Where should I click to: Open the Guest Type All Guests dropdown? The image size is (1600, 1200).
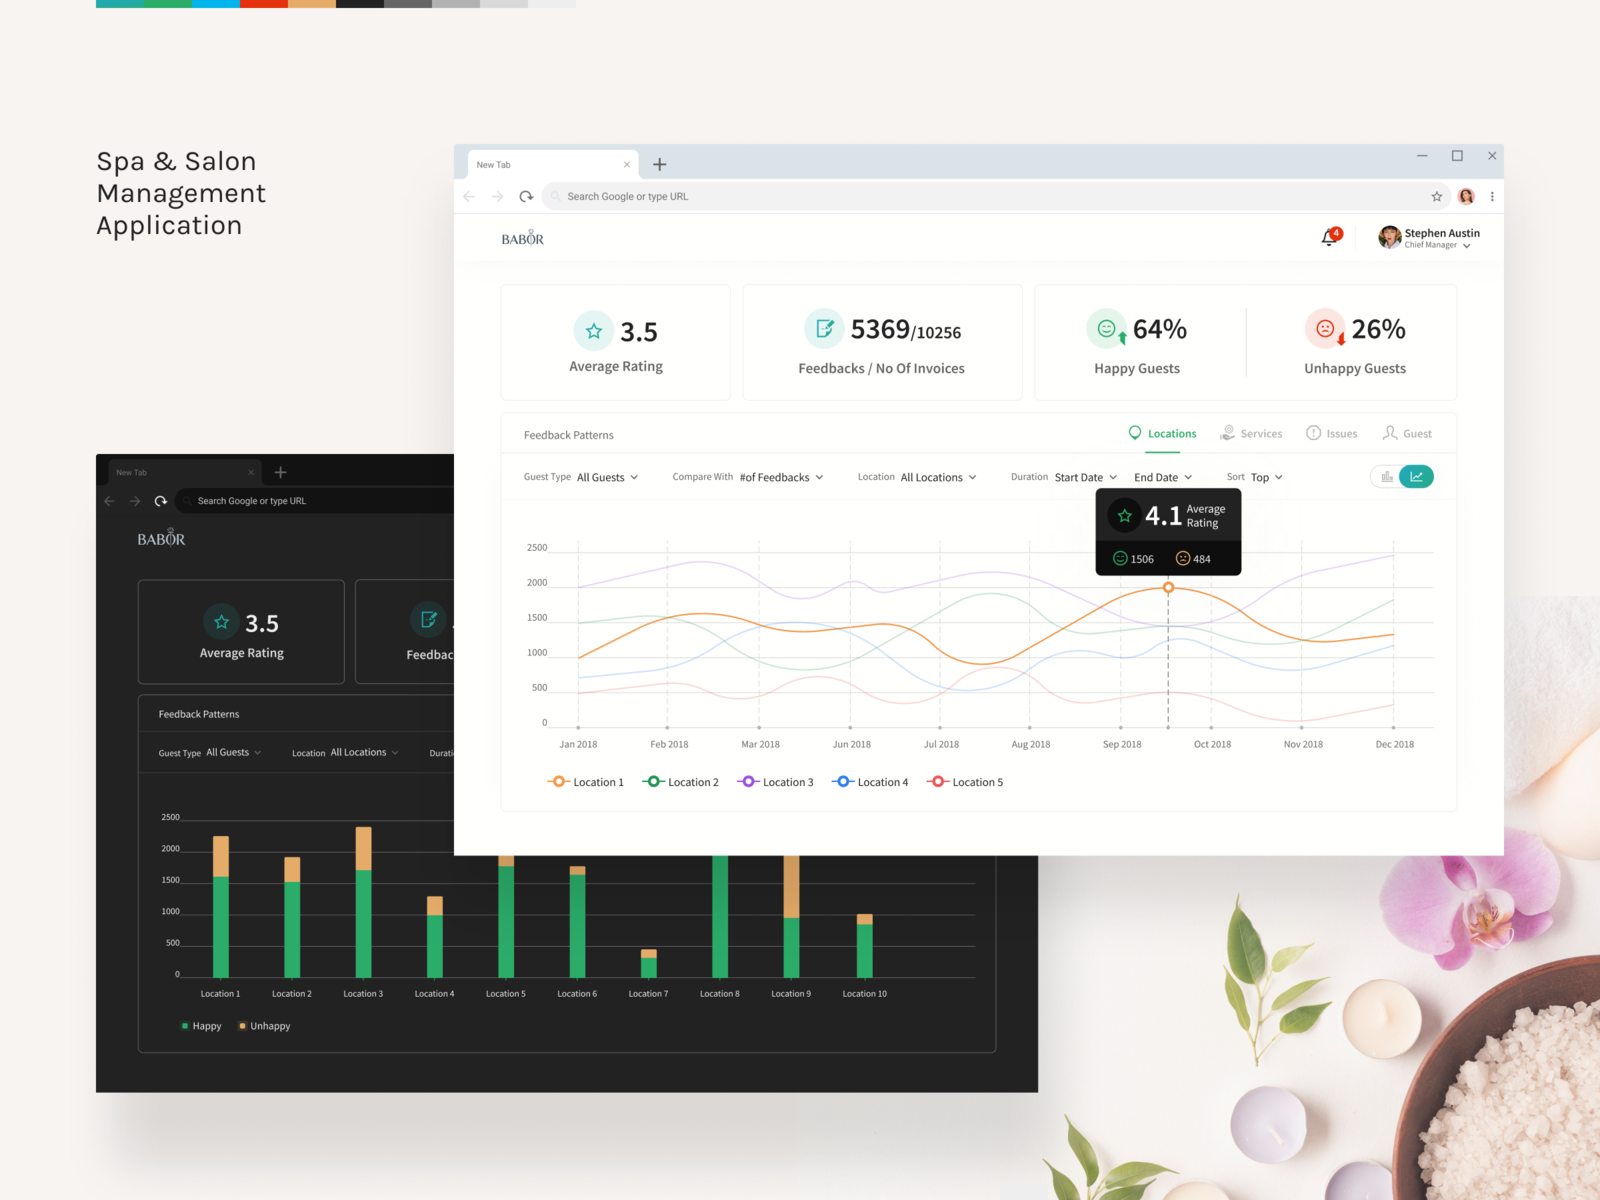coord(607,477)
